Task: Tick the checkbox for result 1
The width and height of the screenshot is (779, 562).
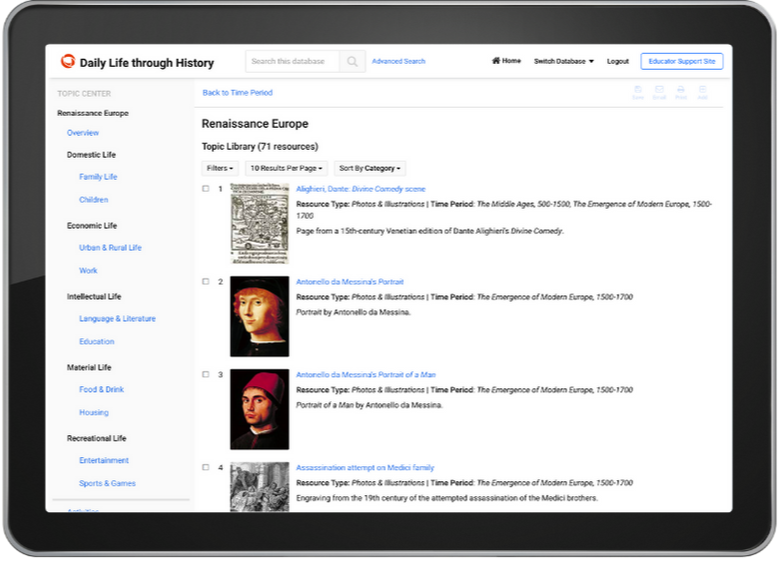Action: pos(206,189)
